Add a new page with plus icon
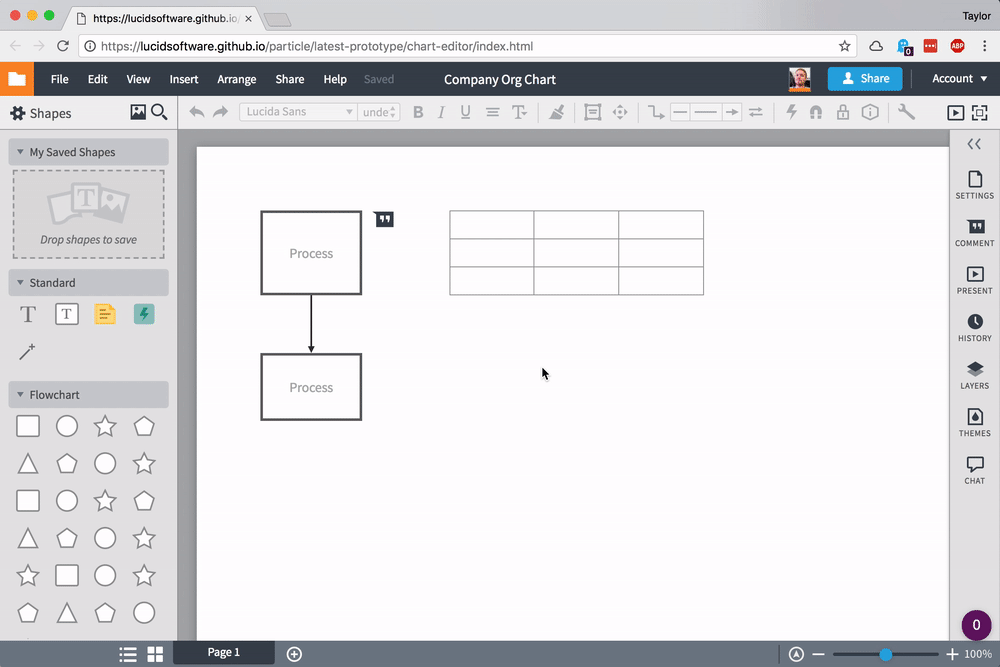 [294, 654]
